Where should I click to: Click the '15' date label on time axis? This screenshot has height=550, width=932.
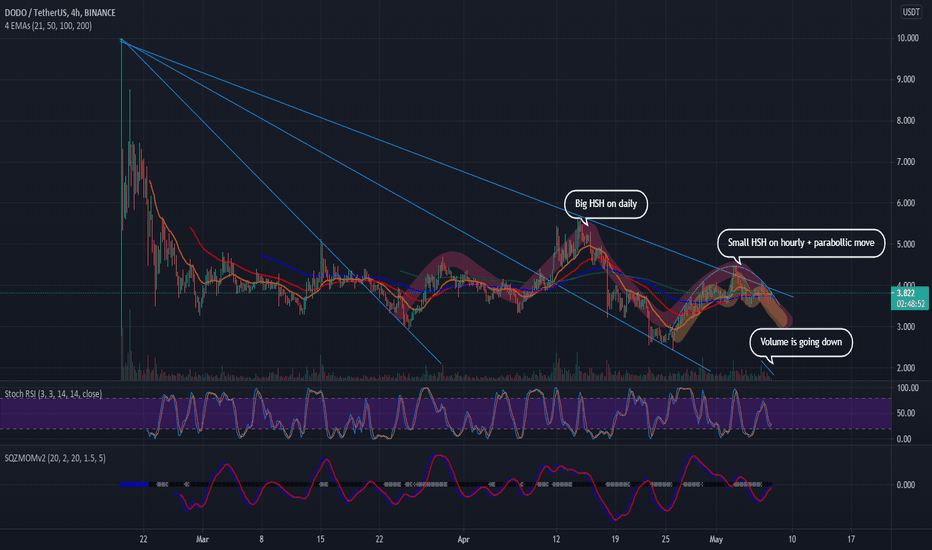click(320, 539)
